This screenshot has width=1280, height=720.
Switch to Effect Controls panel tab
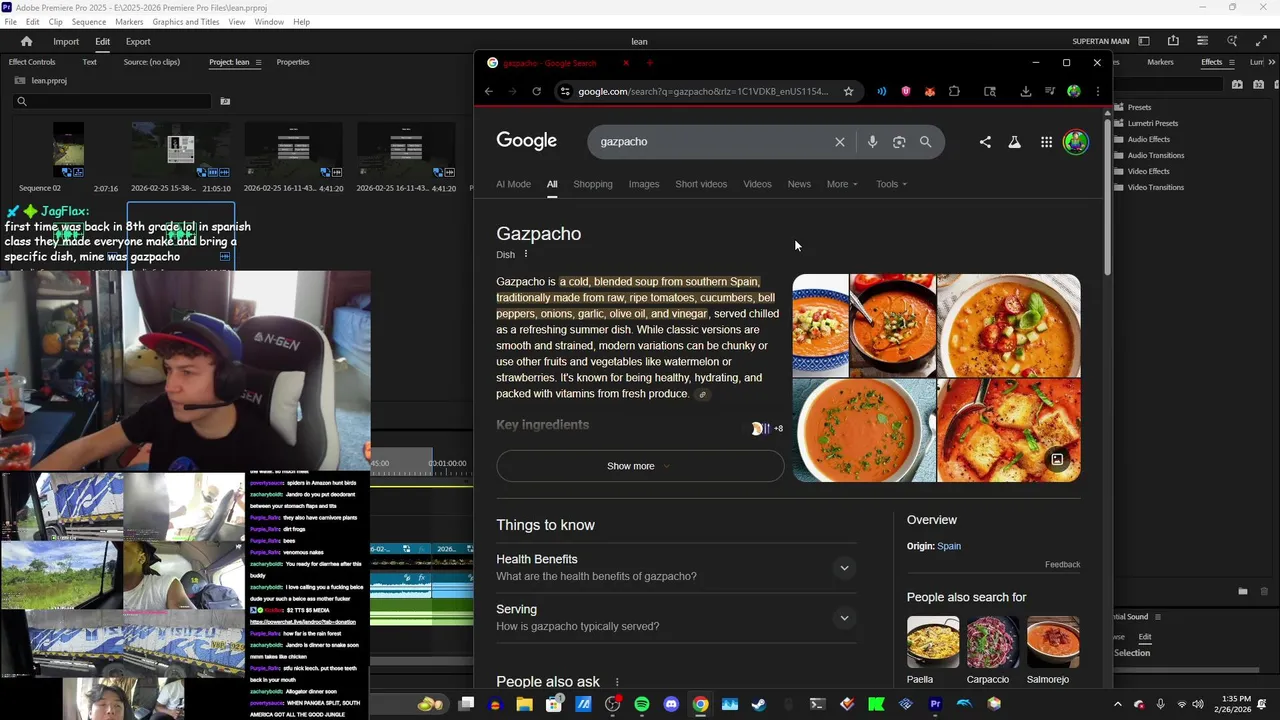point(32,62)
